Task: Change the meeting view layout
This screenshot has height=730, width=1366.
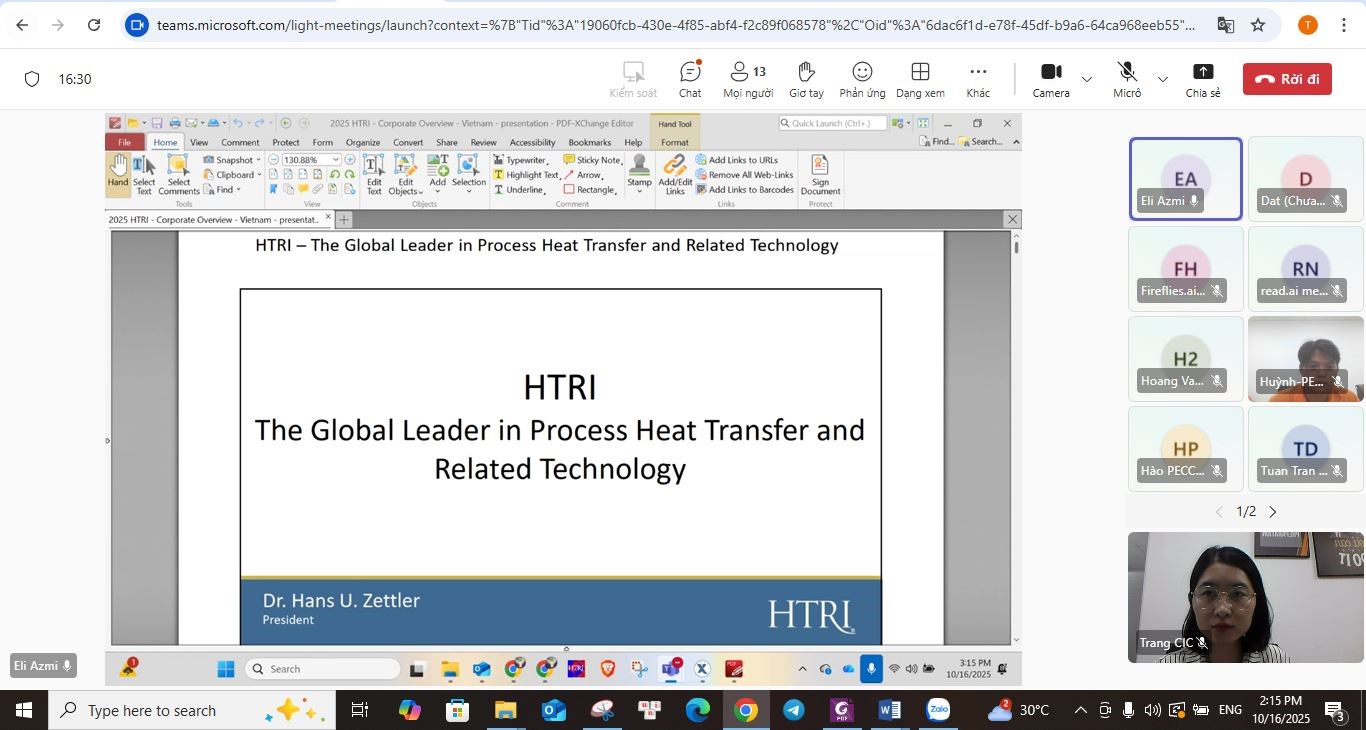Action: (x=920, y=79)
